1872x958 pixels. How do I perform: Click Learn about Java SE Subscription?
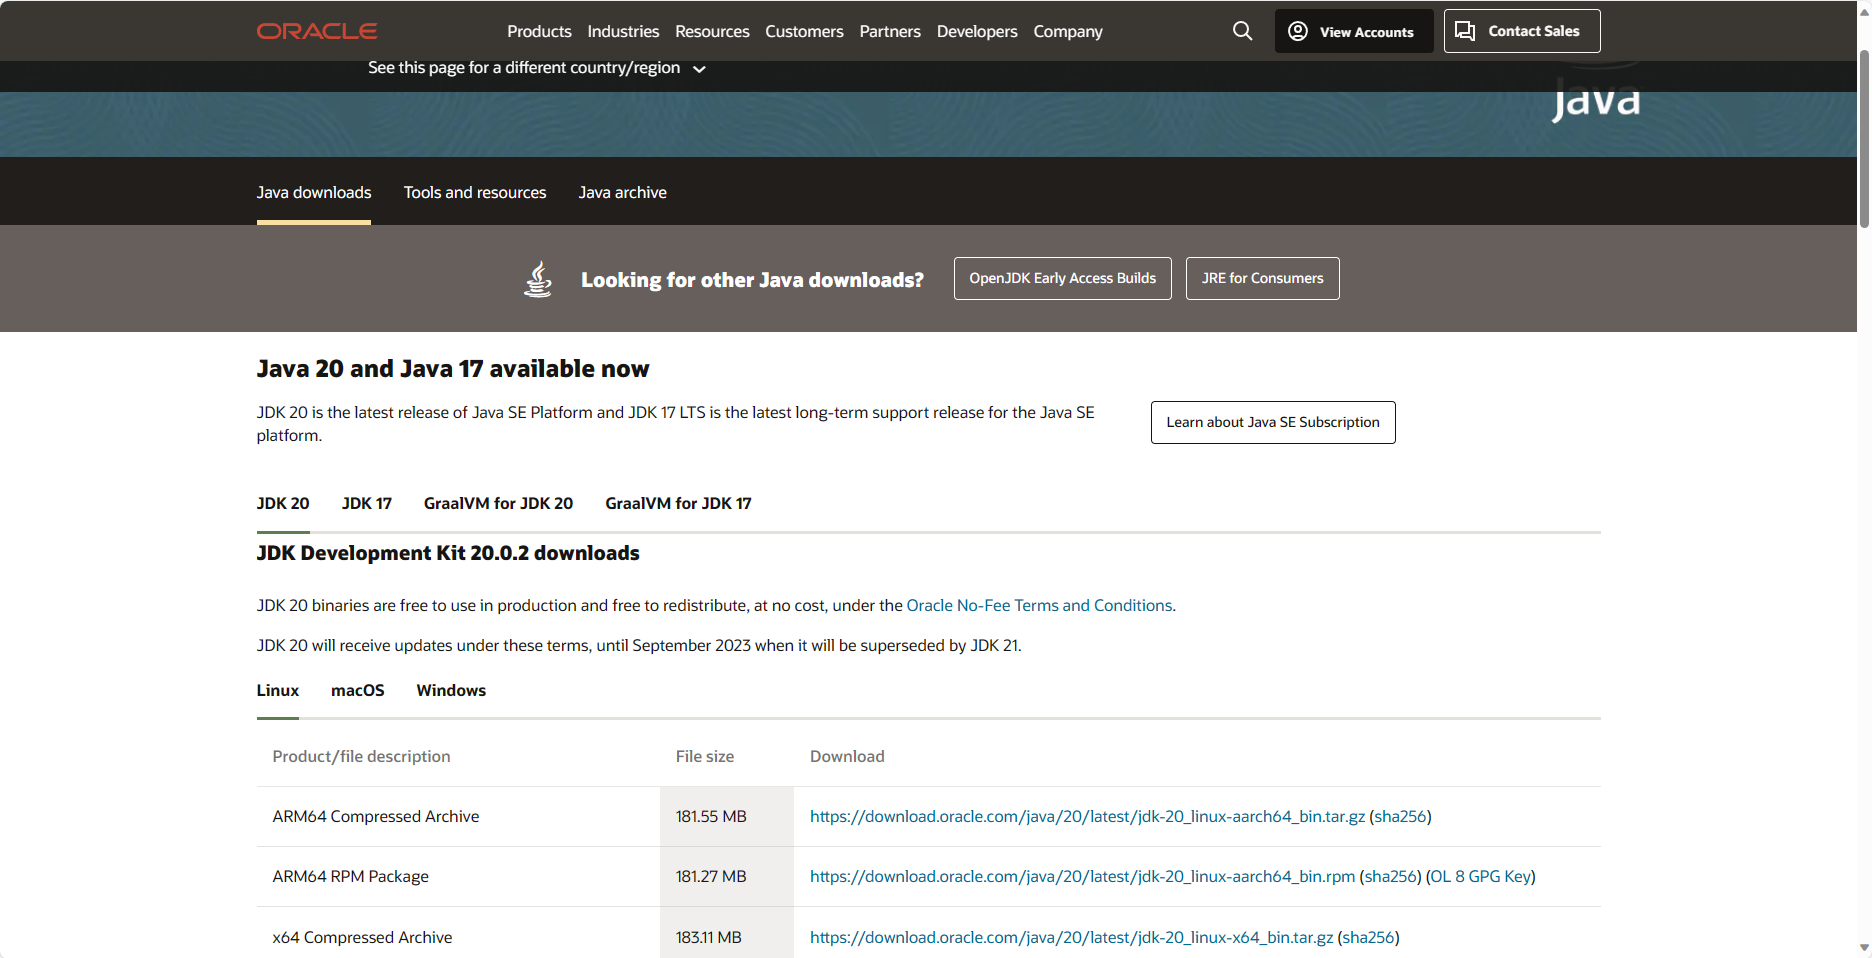1273,422
